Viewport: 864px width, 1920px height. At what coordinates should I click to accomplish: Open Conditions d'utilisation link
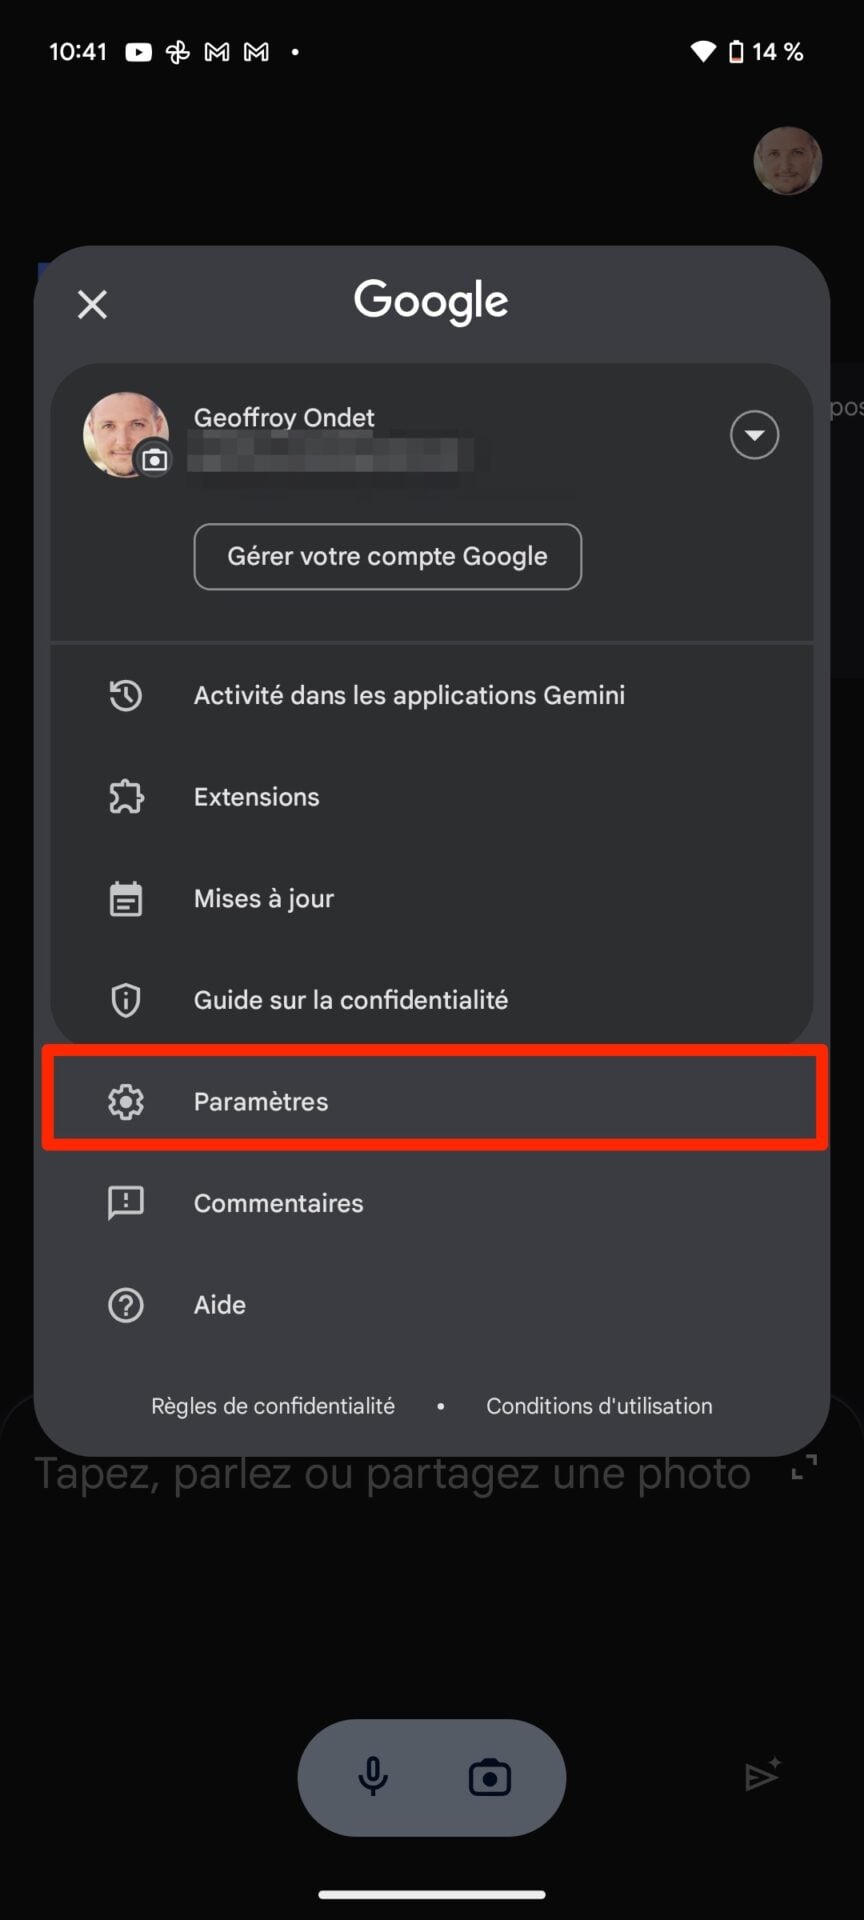pos(599,1406)
